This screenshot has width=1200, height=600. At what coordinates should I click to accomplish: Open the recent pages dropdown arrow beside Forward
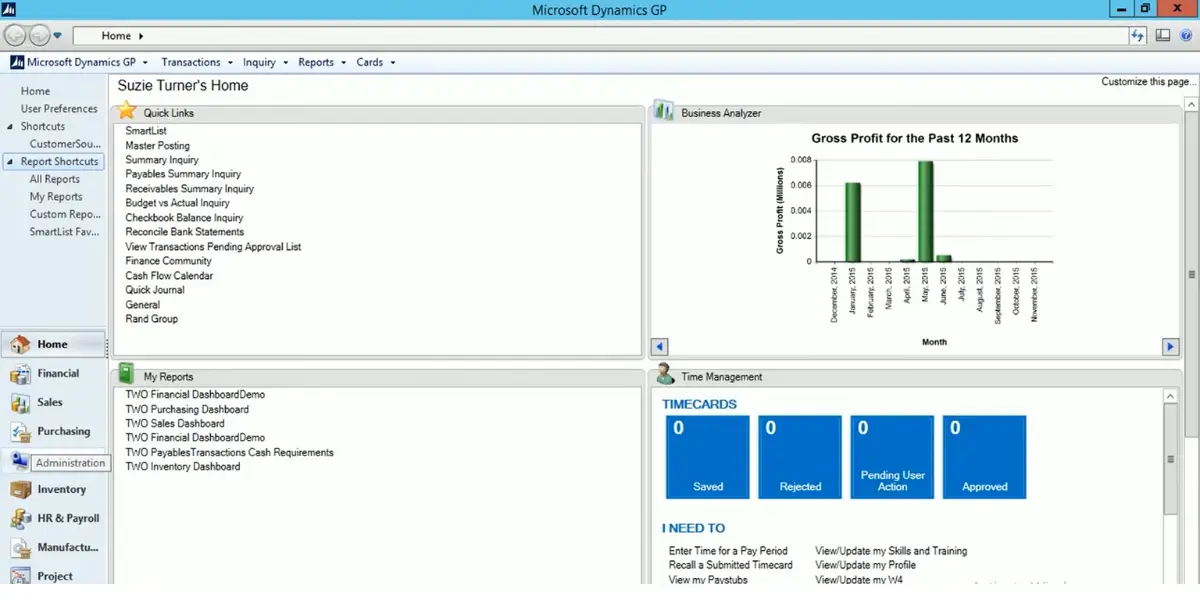(x=58, y=36)
